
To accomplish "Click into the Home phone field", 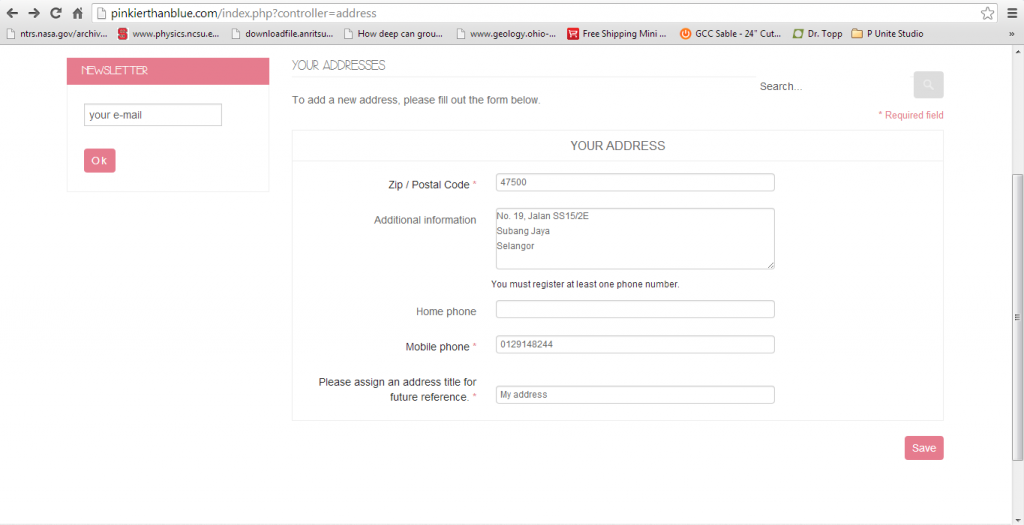I will click(635, 309).
